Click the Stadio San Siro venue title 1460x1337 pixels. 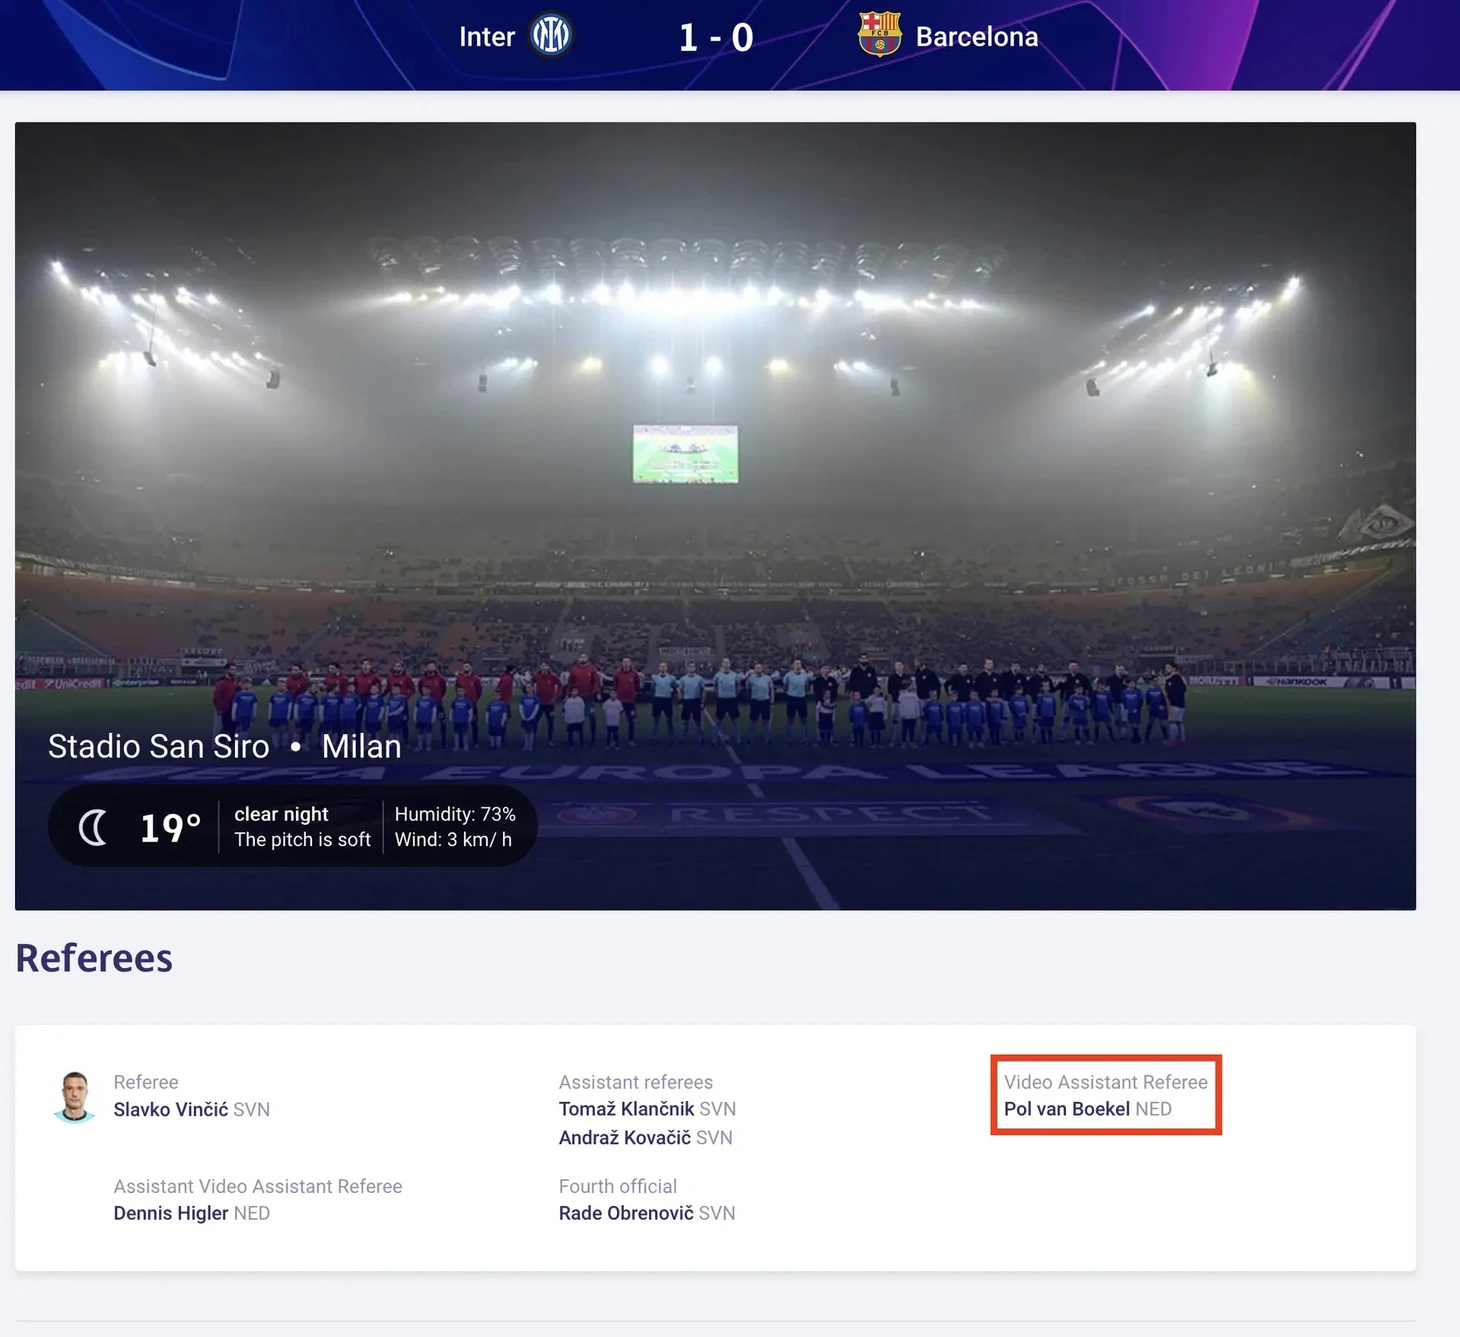(x=159, y=746)
